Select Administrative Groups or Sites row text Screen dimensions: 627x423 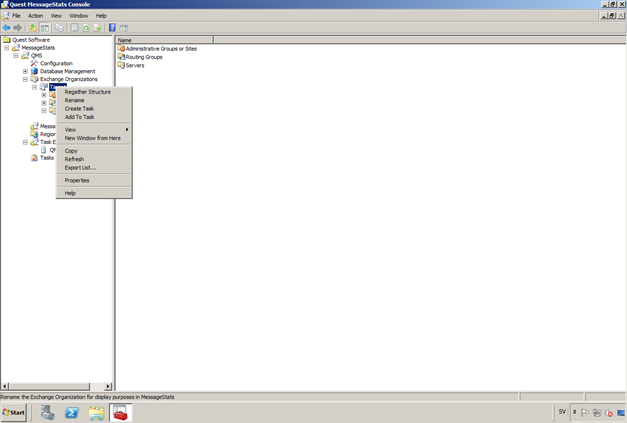pyautogui.click(x=161, y=48)
